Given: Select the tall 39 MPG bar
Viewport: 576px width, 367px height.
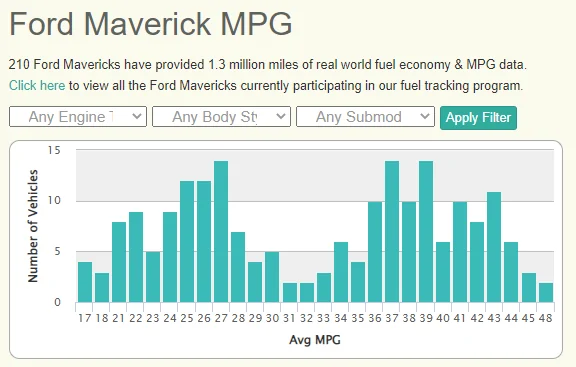Looking at the screenshot, I should (426, 231).
